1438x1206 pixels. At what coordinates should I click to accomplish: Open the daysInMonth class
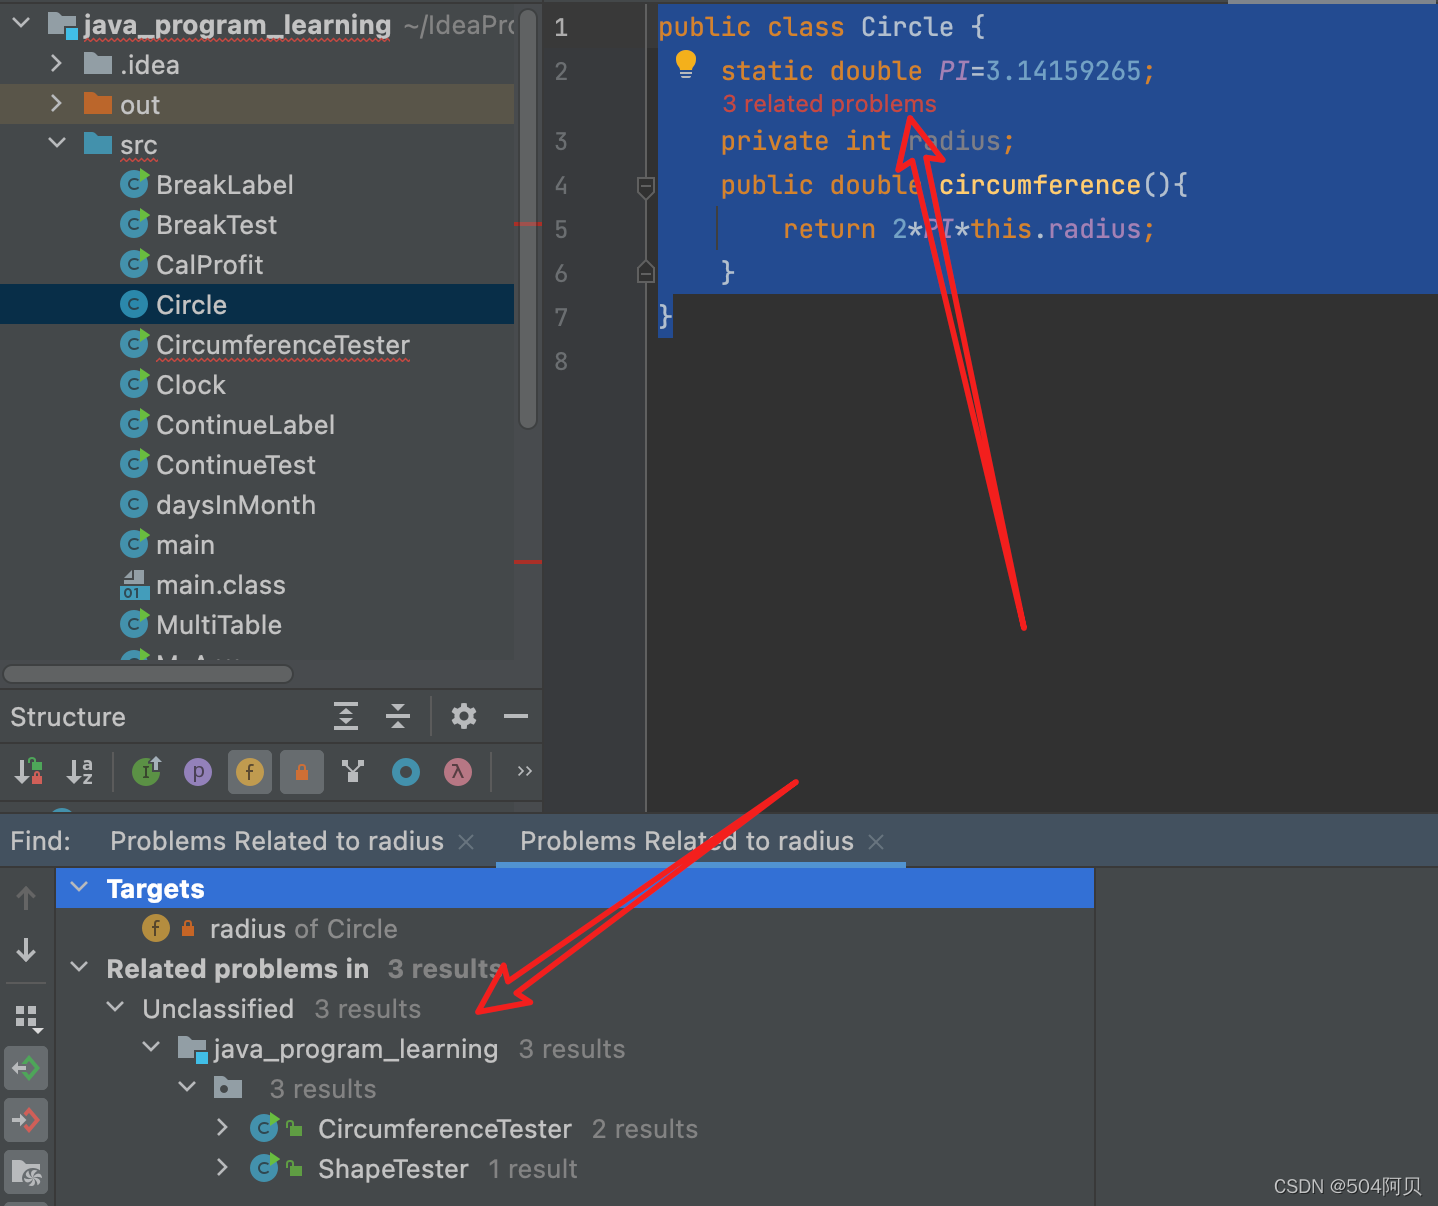coord(236,505)
